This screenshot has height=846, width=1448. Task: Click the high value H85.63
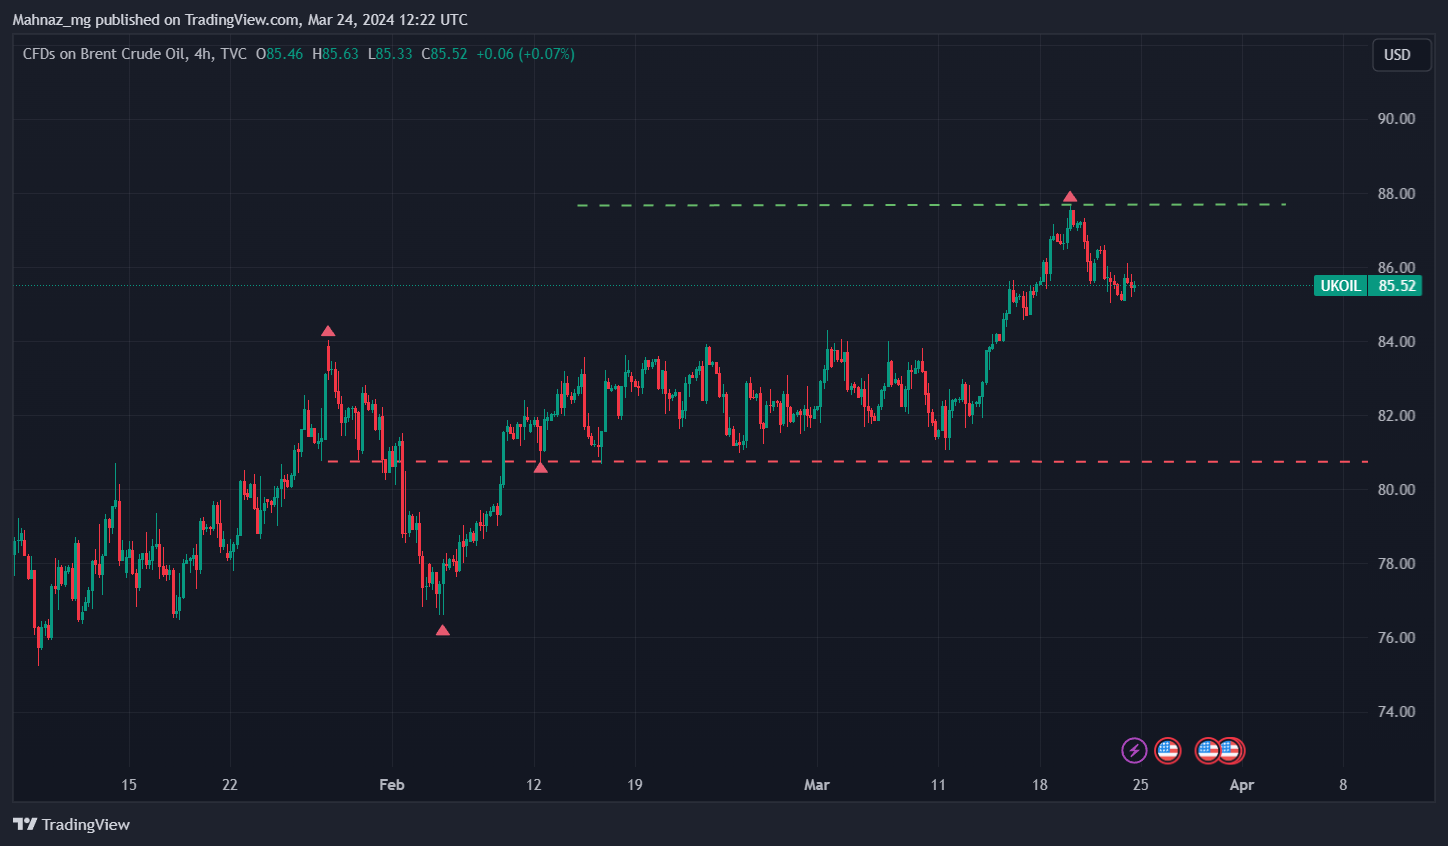click(x=335, y=54)
